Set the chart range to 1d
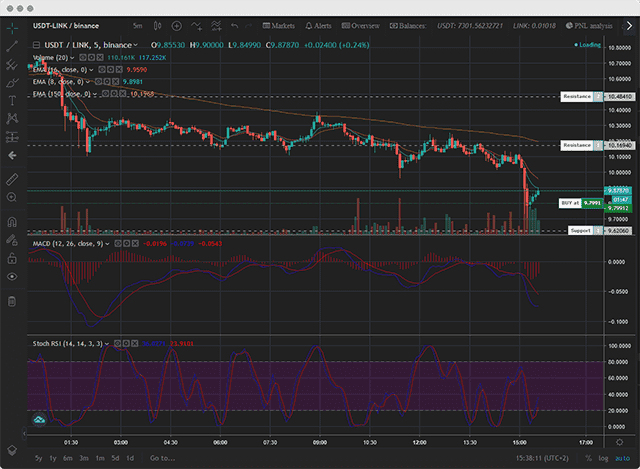This screenshot has width=640, height=469. pos(131,458)
